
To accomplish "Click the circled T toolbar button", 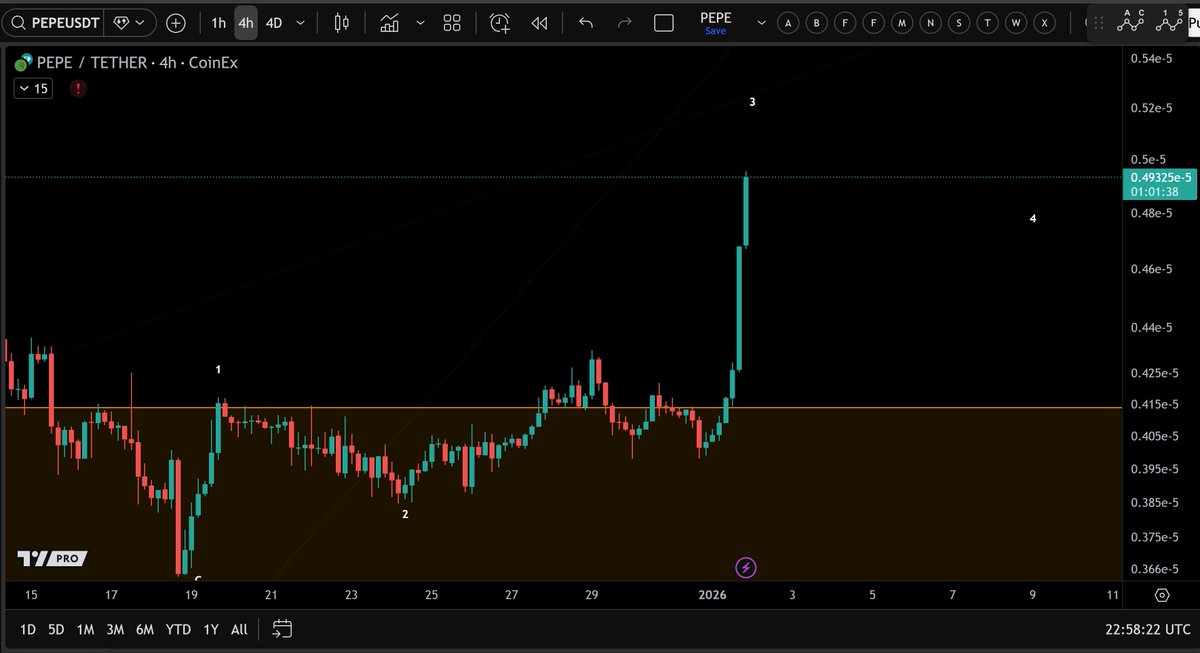I will [x=988, y=22].
